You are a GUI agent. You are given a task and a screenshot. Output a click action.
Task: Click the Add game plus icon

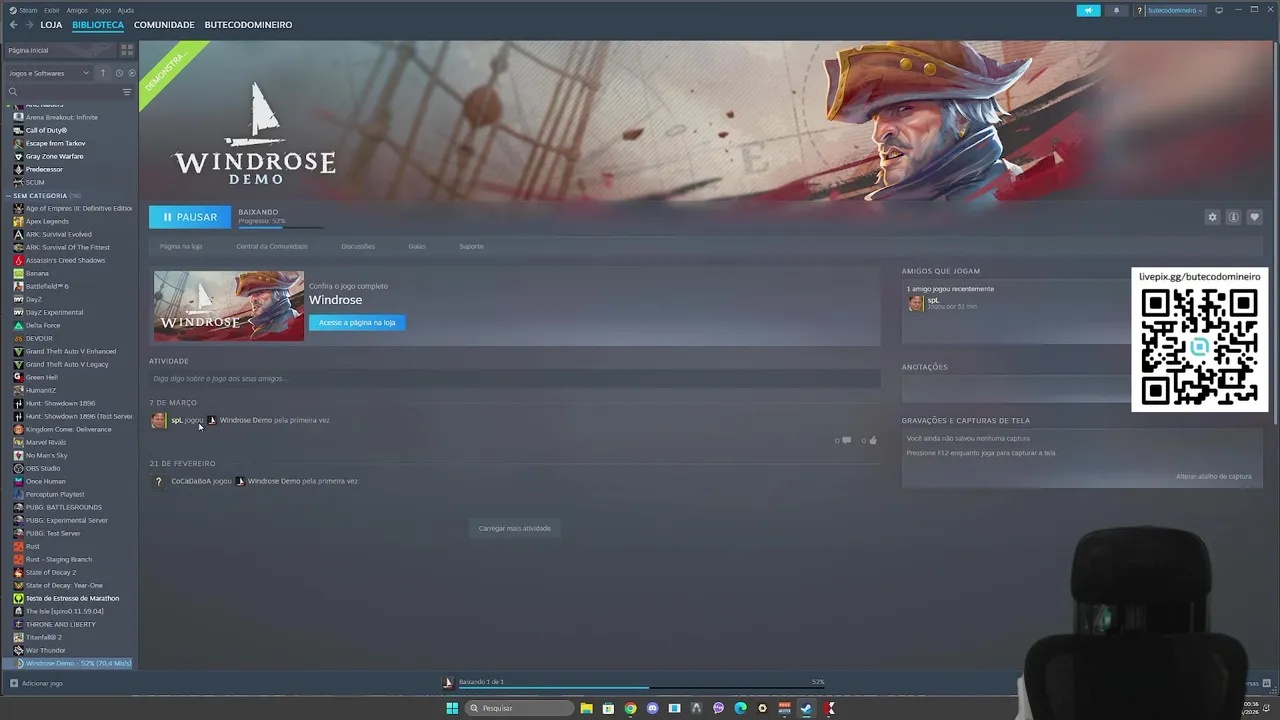(14, 683)
